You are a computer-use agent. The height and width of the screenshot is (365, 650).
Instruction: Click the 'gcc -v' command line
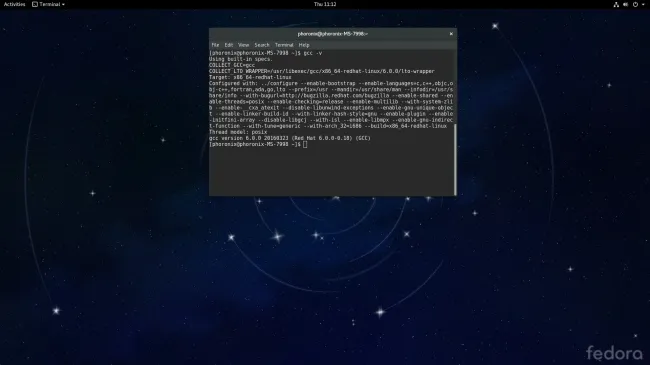click(x=266, y=53)
